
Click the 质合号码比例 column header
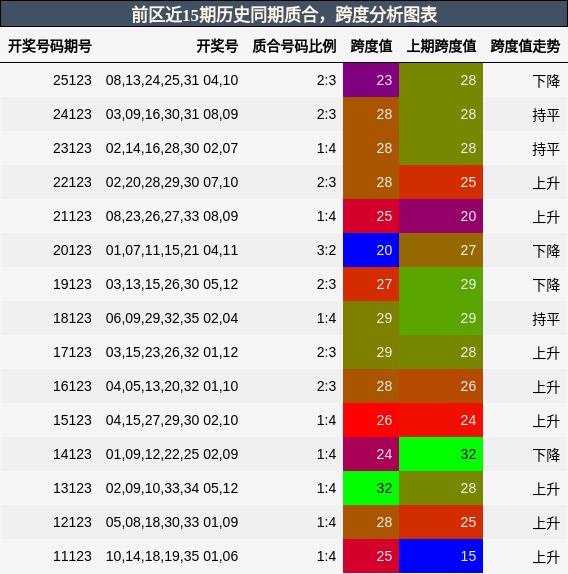pyautogui.click(x=294, y=46)
